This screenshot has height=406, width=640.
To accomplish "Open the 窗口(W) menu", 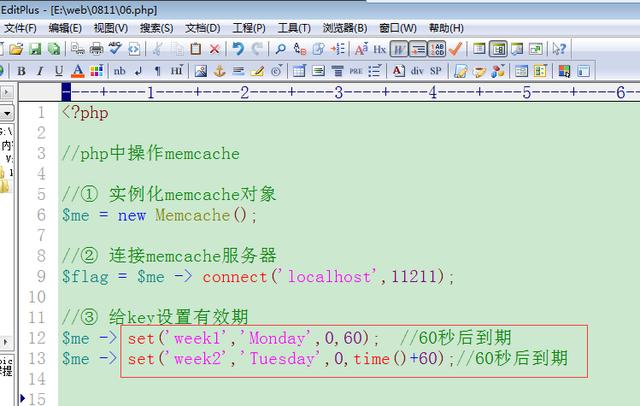I will click(398, 28).
